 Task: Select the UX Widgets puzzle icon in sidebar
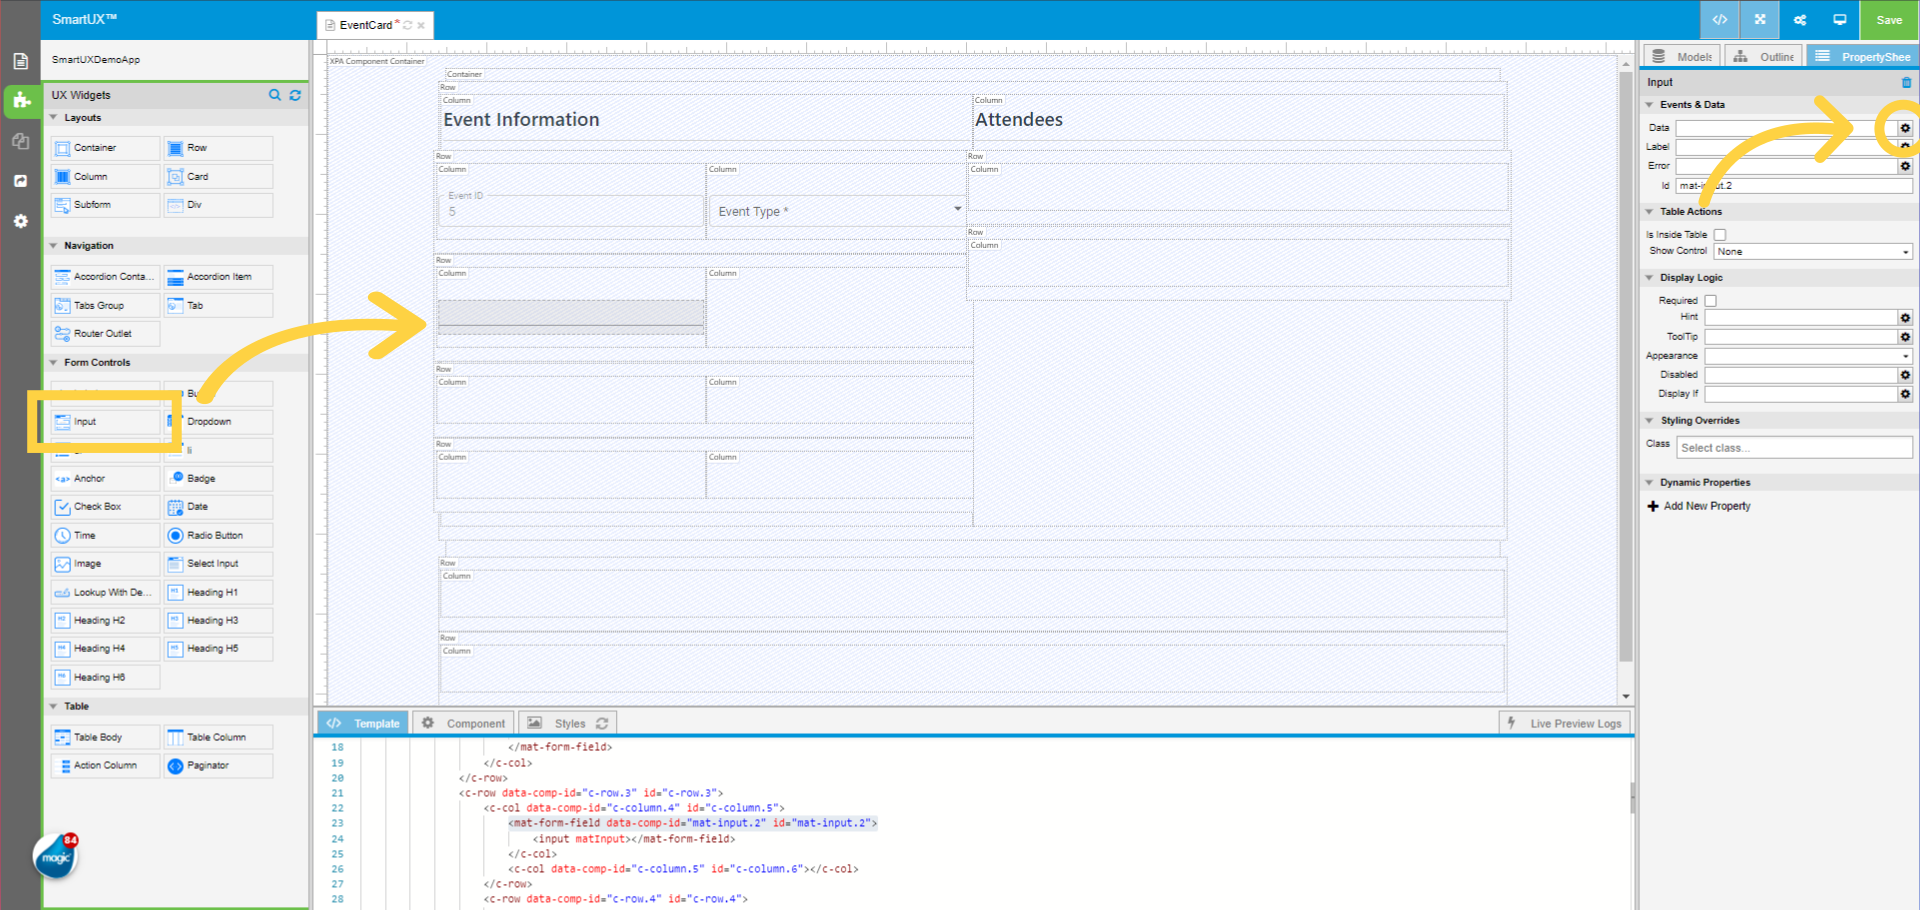[20, 100]
